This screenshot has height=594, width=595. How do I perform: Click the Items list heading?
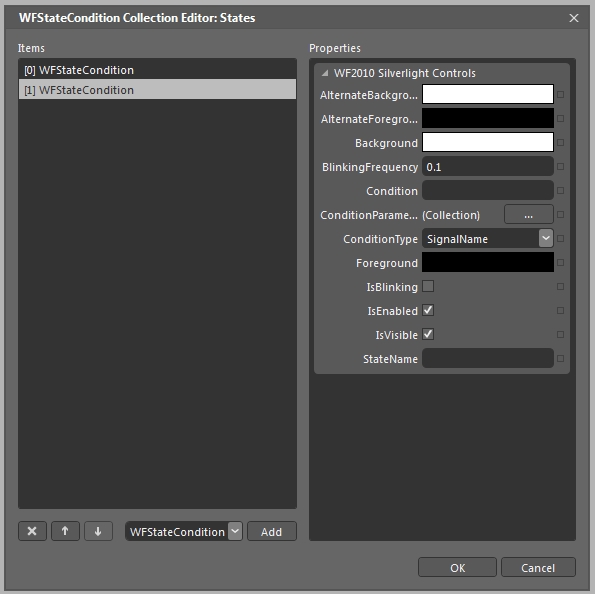tap(31, 48)
